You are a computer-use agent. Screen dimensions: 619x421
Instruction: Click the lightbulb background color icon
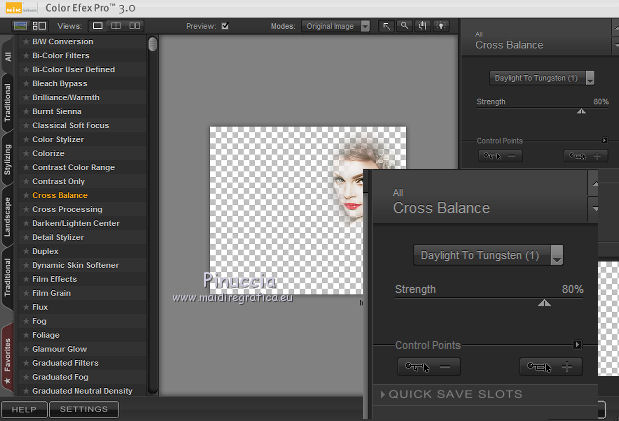click(441, 26)
